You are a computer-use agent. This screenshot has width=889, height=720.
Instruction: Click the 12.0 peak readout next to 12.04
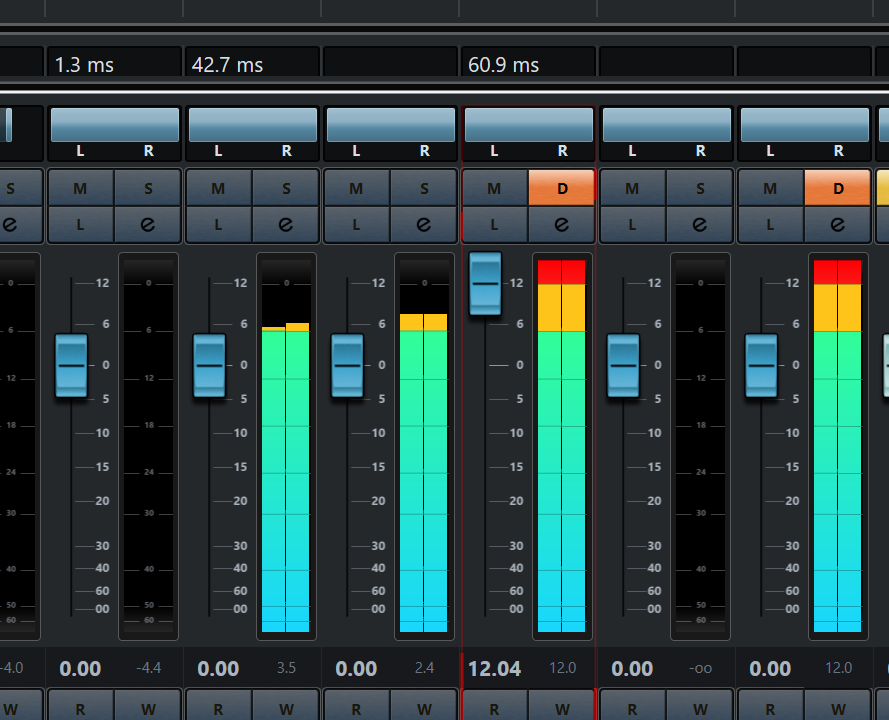pyautogui.click(x=562, y=668)
